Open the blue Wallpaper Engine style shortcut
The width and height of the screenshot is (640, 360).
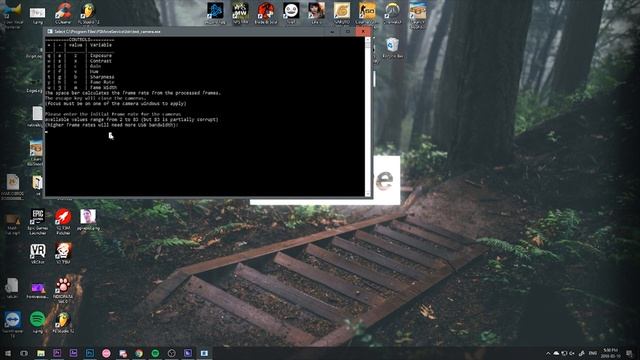point(215,12)
